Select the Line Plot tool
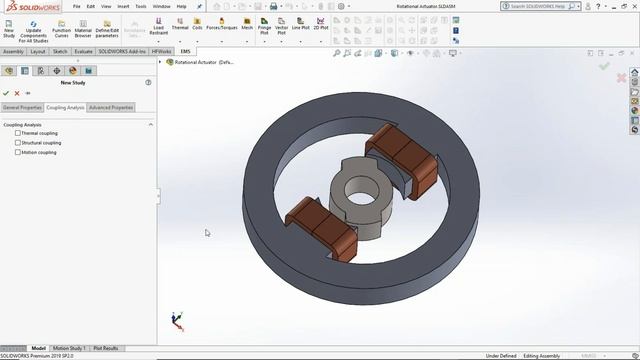640x360 pixels. (x=300, y=24)
